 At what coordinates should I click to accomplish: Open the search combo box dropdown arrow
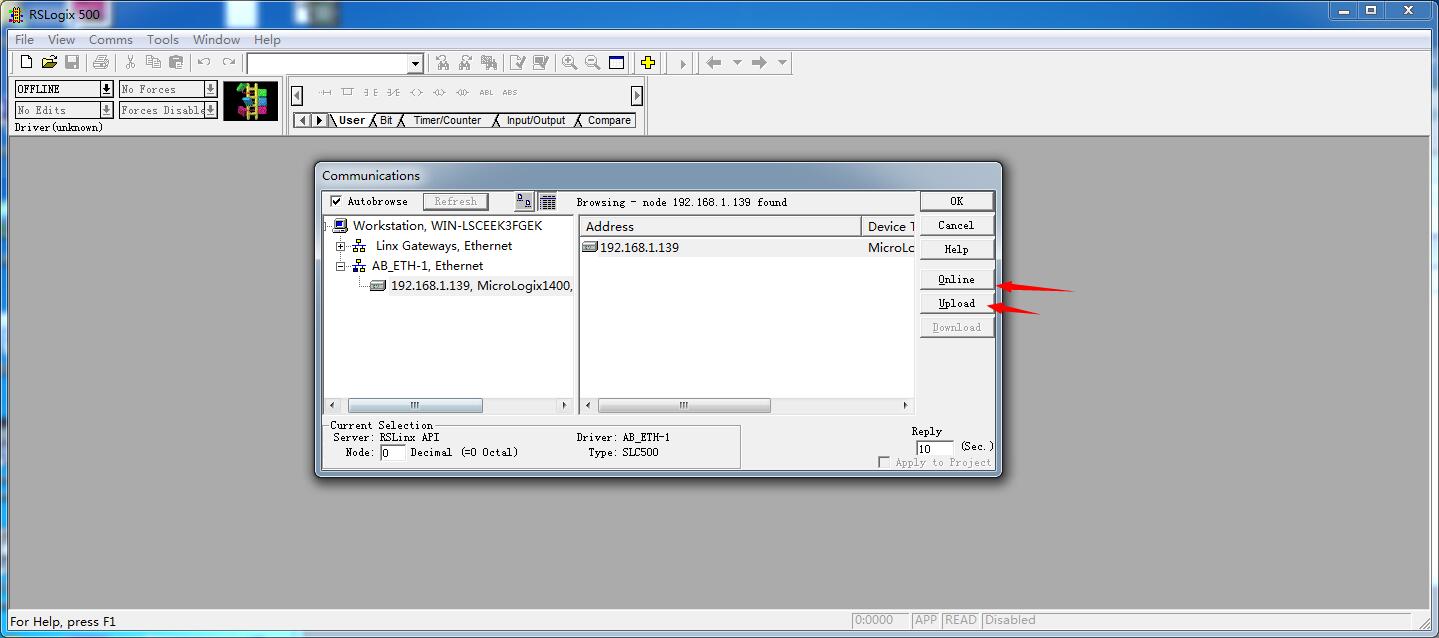(x=416, y=63)
